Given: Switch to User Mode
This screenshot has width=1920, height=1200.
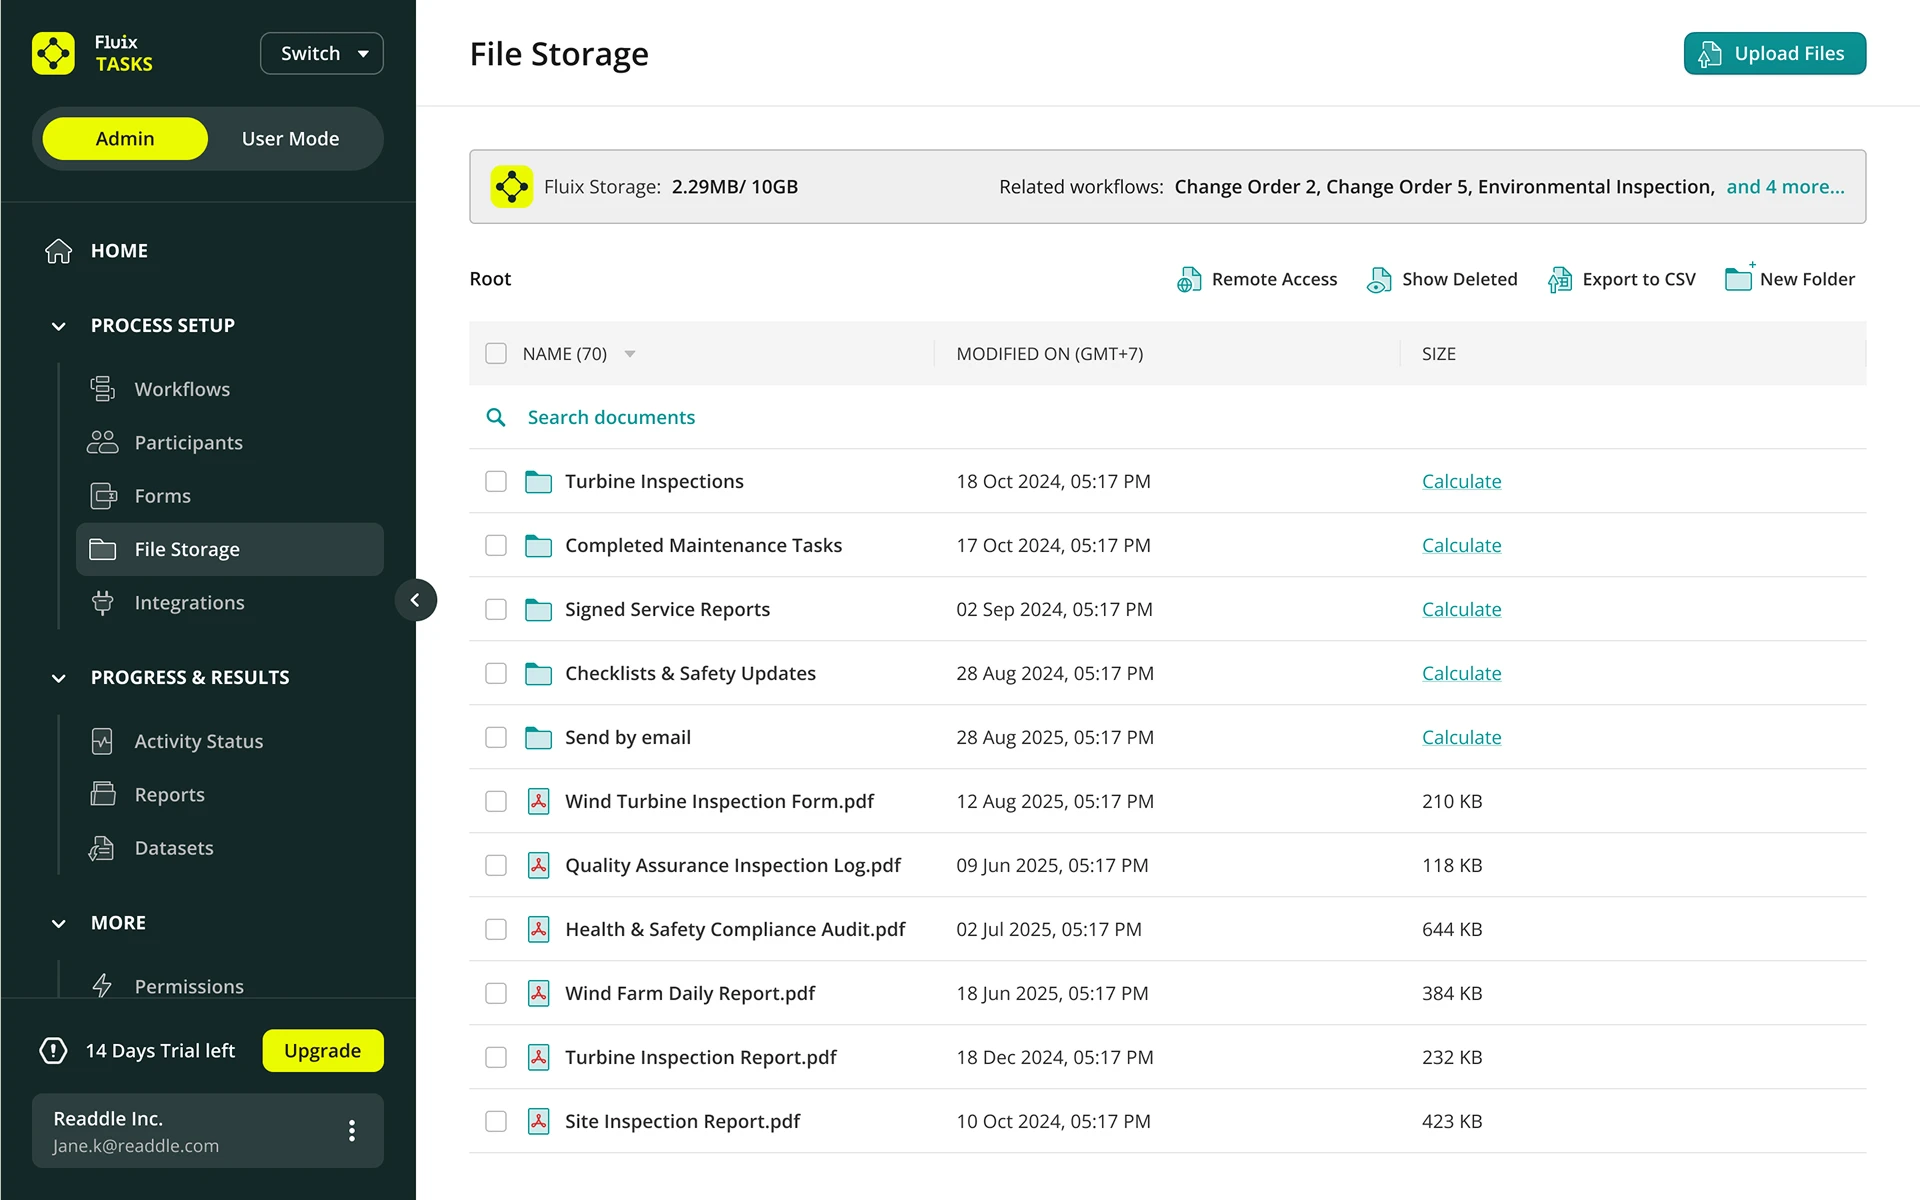Looking at the screenshot, I should (x=290, y=139).
